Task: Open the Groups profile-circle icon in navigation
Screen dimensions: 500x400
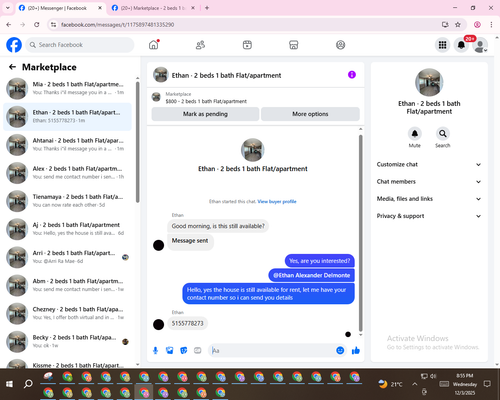Action: click(340, 45)
